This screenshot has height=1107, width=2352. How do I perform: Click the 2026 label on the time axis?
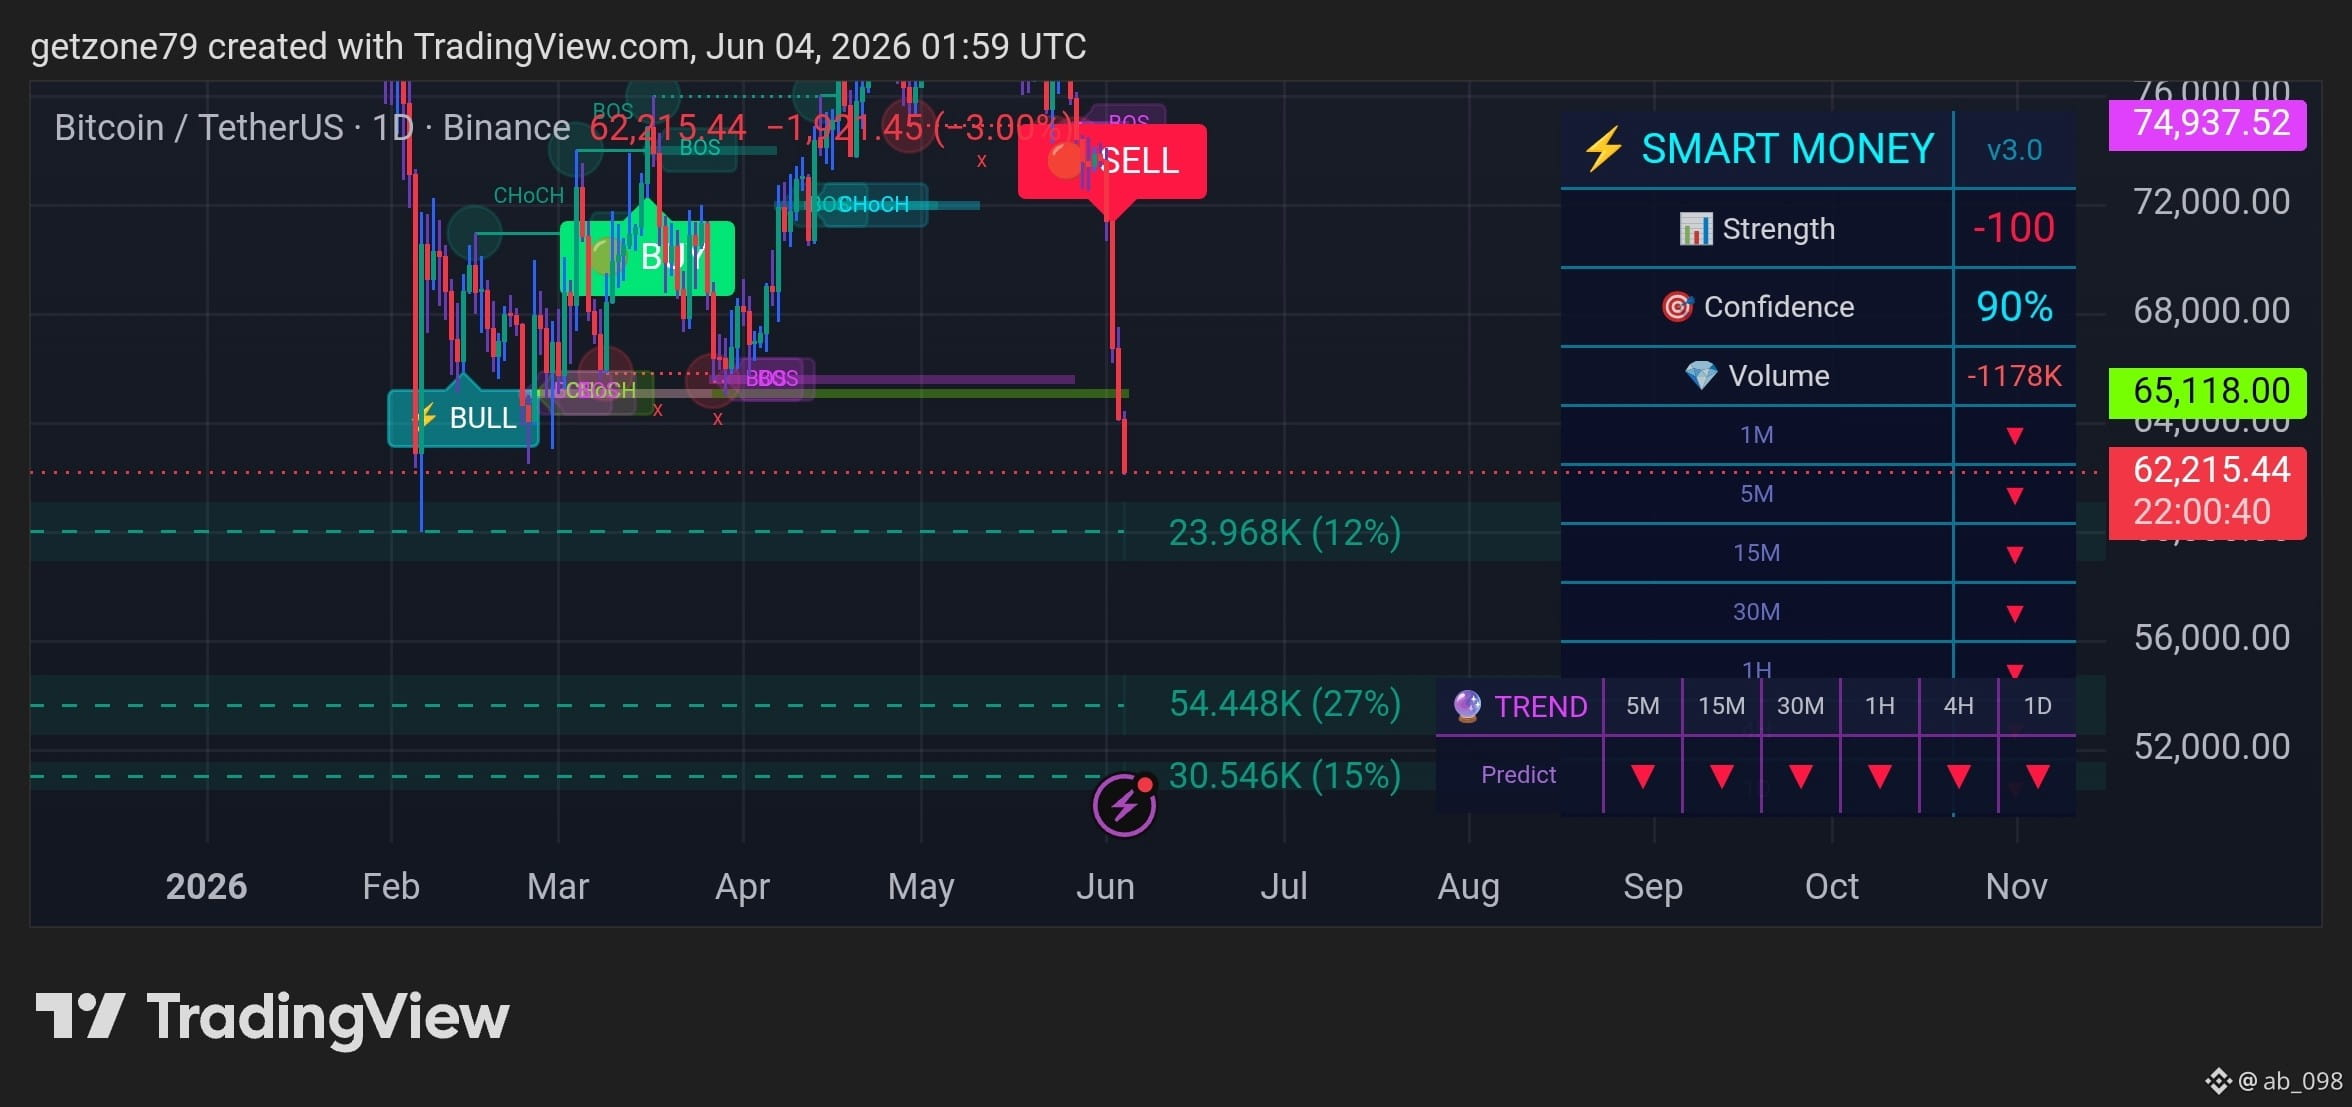(x=206, y=887)
